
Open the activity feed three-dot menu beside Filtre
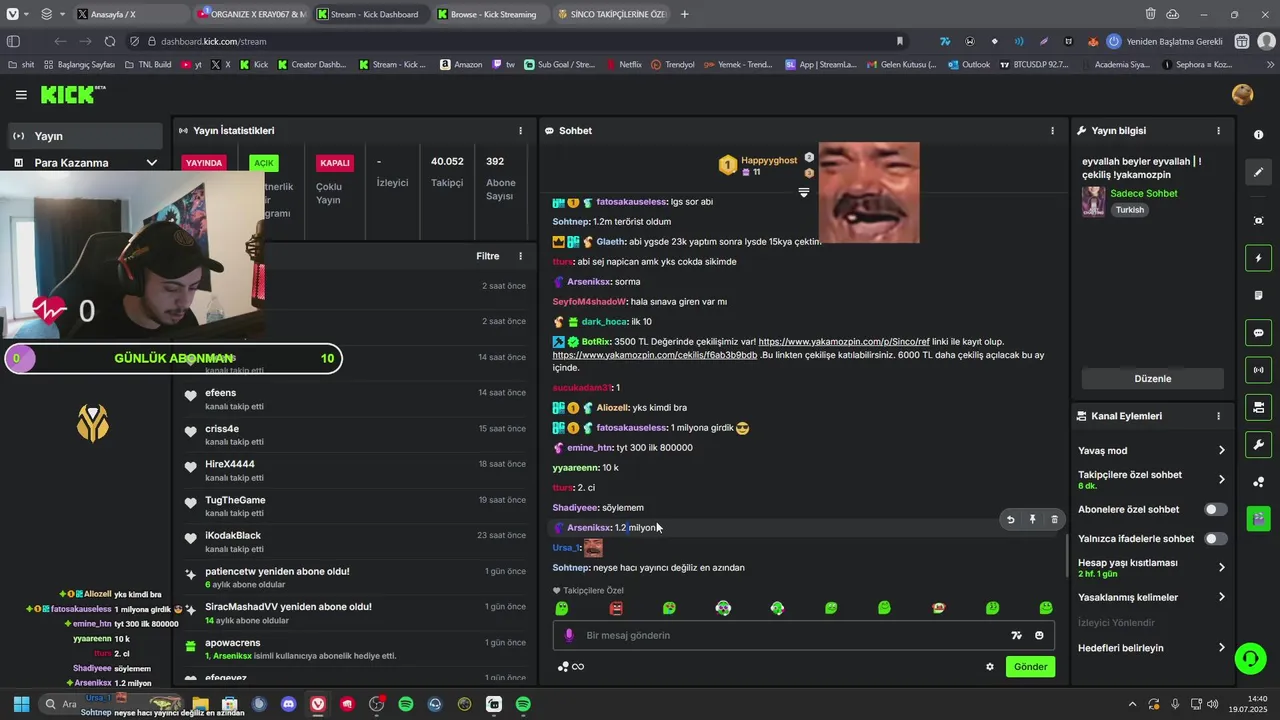pyautogui.click(x=520, y=256)
